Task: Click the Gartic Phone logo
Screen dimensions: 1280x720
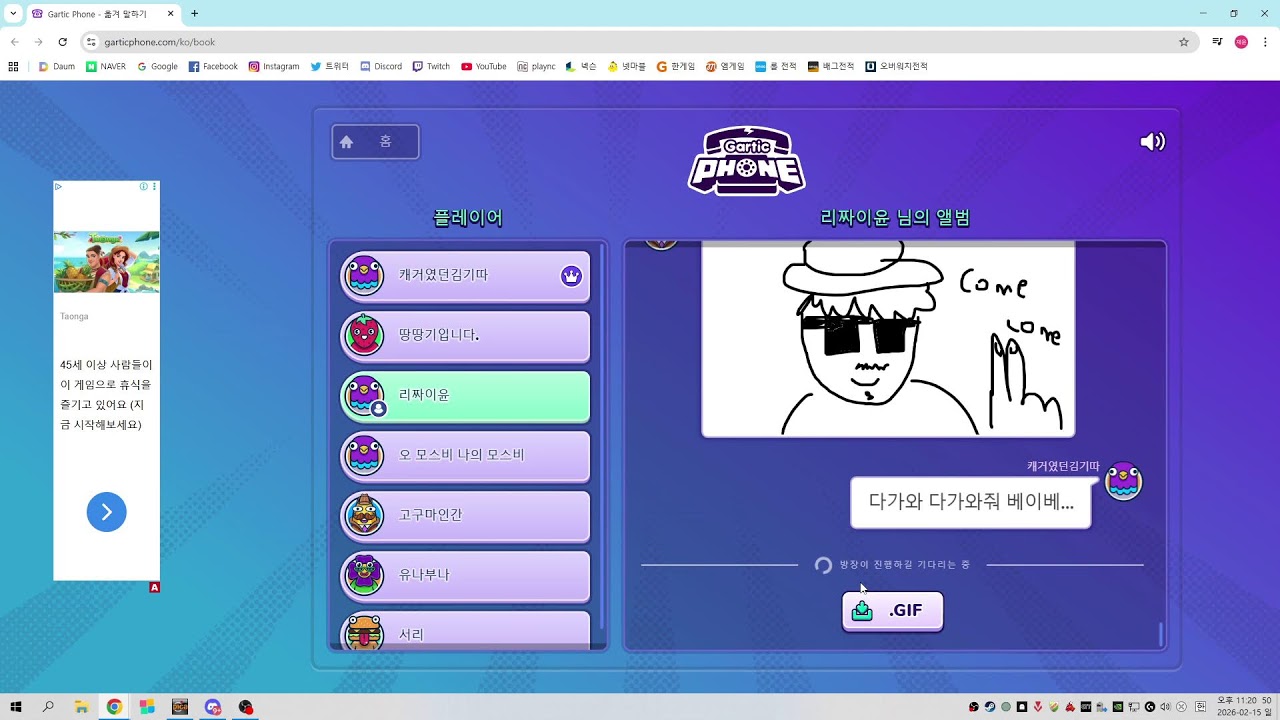Action: point(746,160)
